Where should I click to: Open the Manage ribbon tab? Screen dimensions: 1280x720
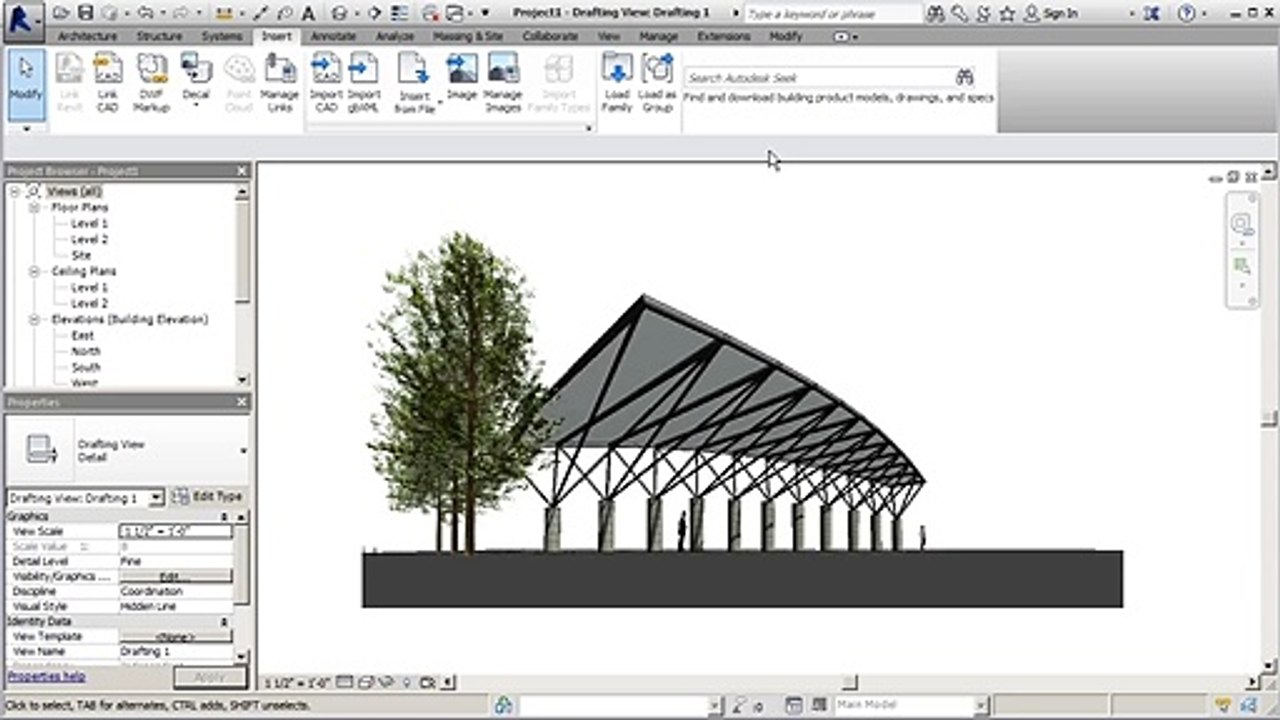pos(658,36)
